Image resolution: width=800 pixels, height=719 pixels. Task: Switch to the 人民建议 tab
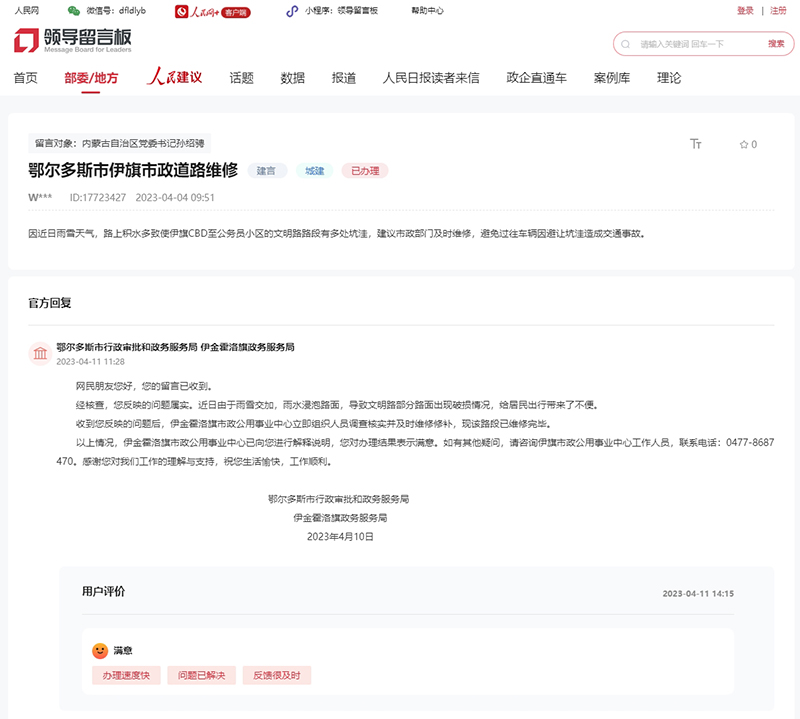172,78
